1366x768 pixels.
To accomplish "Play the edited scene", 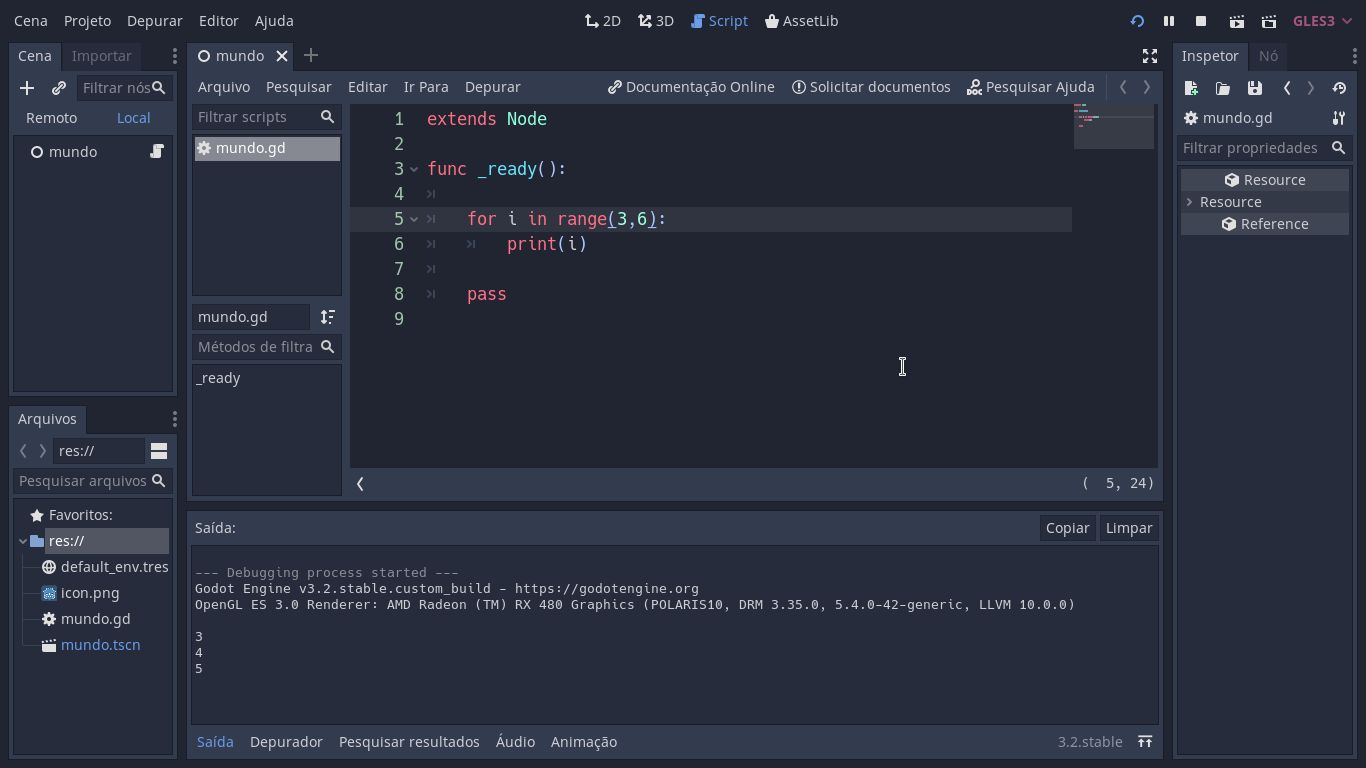I will (x=1237, y=21).
